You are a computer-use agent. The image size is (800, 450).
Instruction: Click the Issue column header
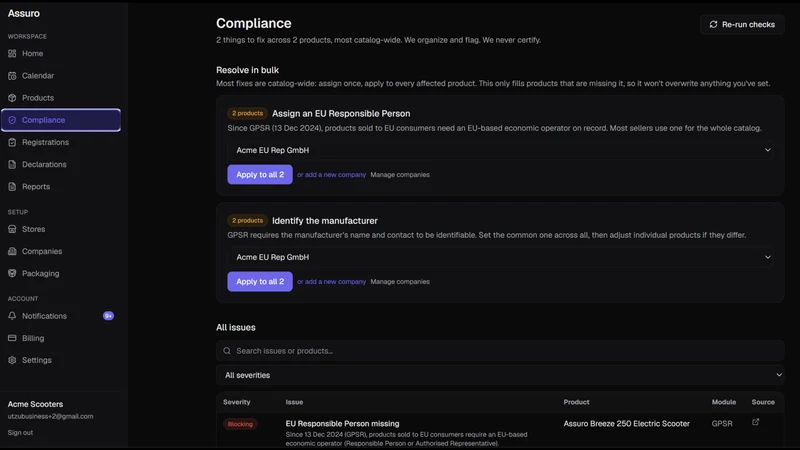pyautogui.click(x=294, y=402)
